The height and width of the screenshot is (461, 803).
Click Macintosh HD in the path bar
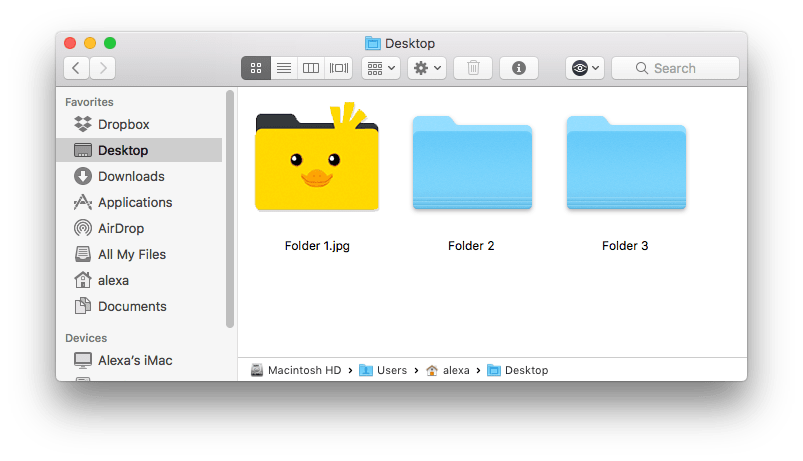coord(297,370)
